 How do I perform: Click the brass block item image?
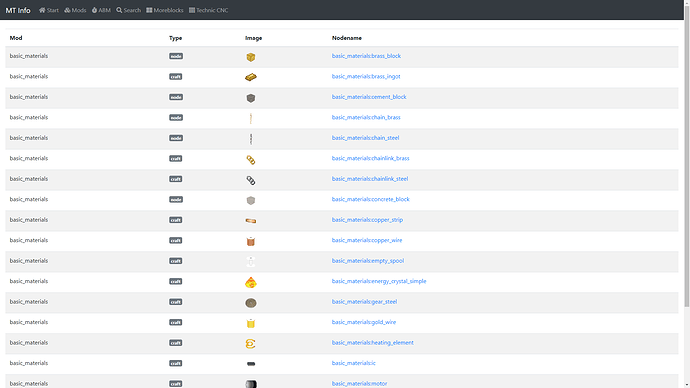tap(250, 57)
